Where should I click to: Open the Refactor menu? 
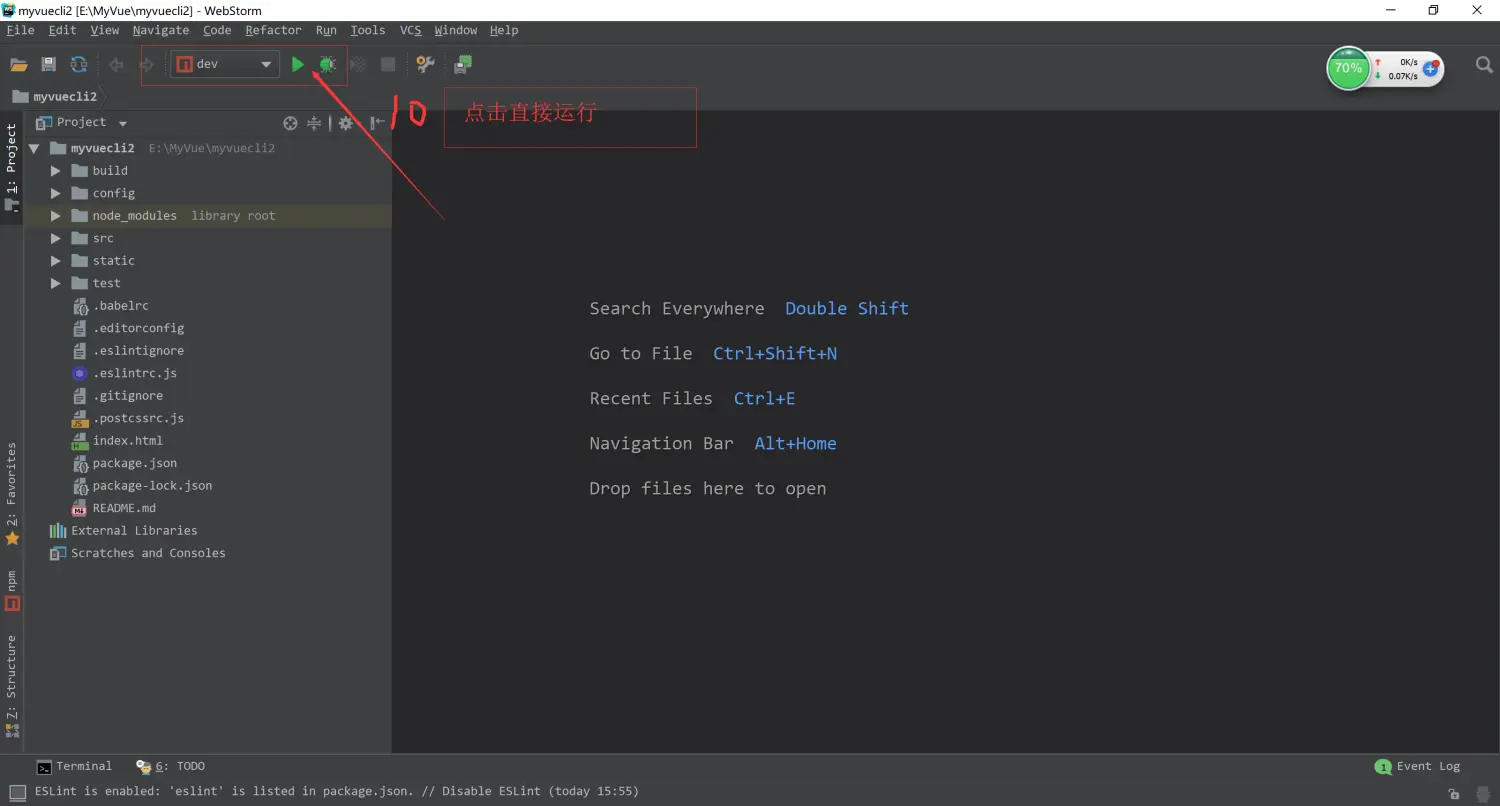(x=273, y=30)
